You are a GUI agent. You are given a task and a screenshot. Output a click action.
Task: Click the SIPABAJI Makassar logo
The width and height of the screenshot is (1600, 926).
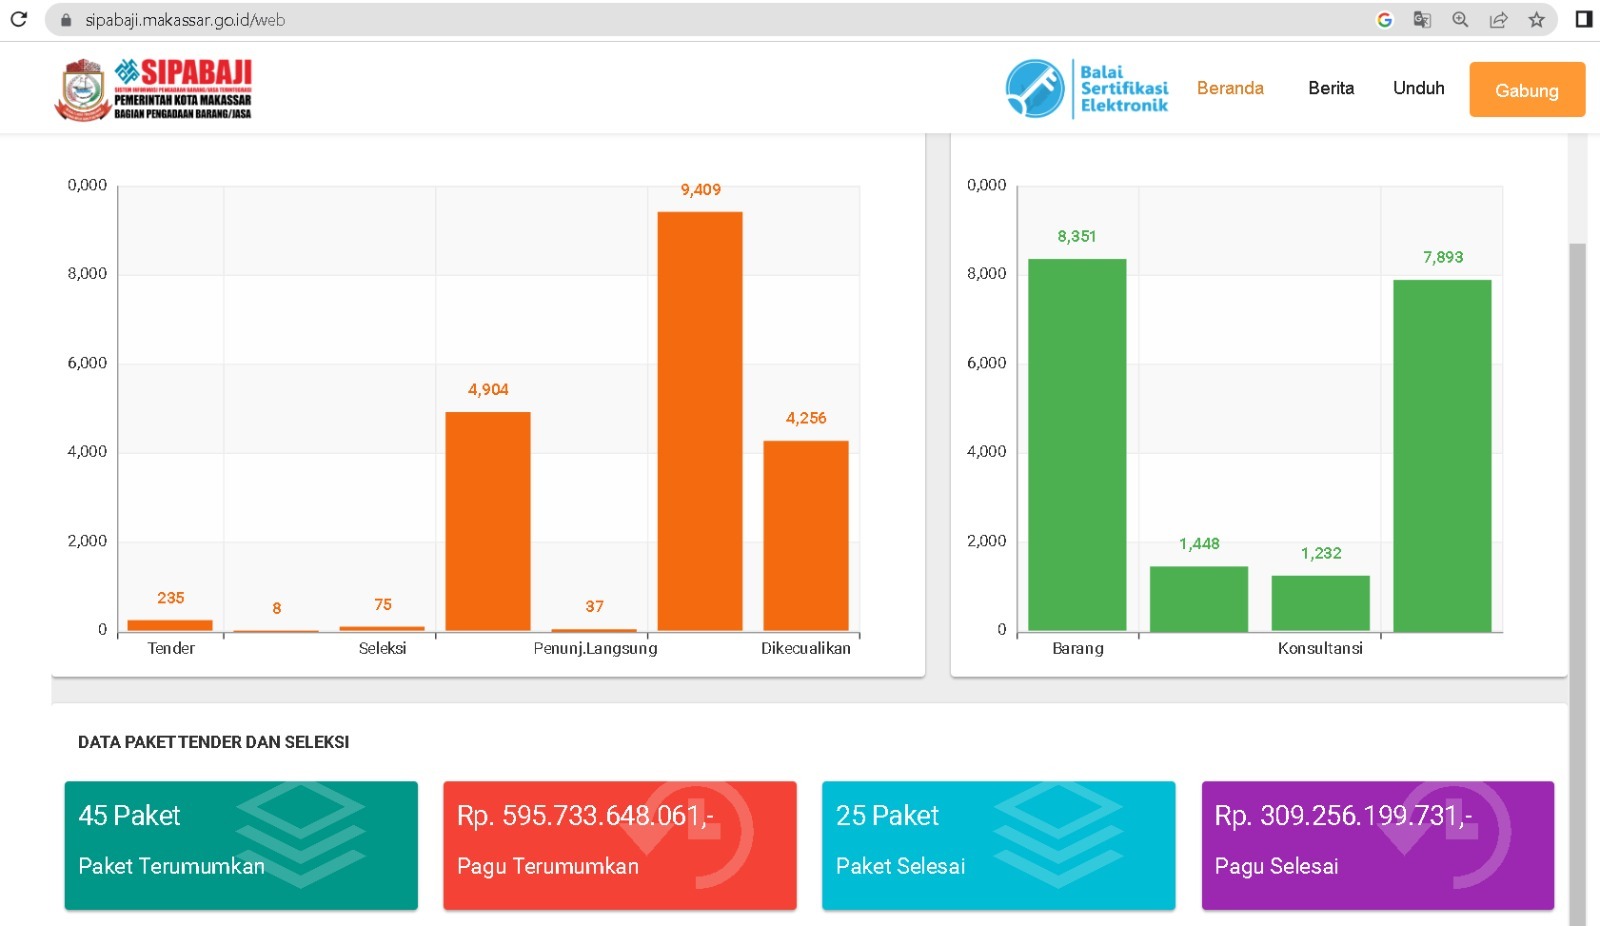point(153,89)
